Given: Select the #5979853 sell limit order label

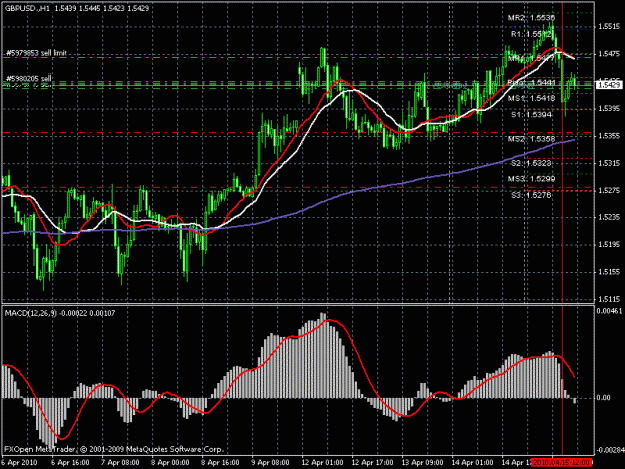Looking at the screenshot, I should (36, 53).
